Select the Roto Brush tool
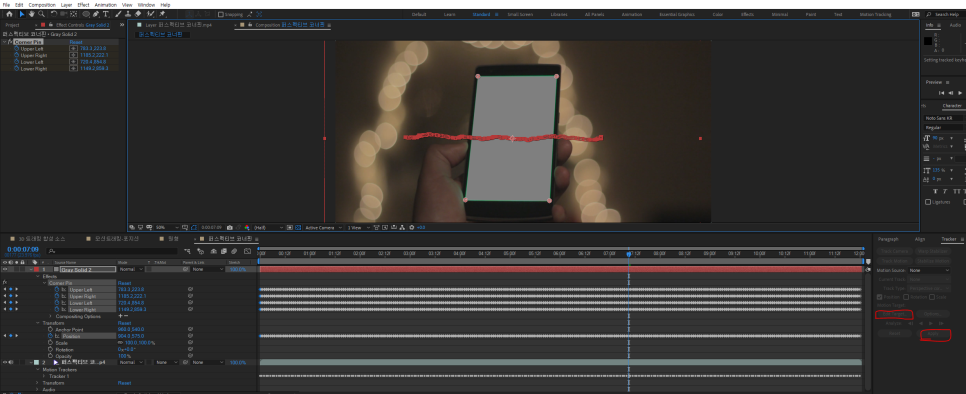This screenshot has width=966, height=394. 150,14
